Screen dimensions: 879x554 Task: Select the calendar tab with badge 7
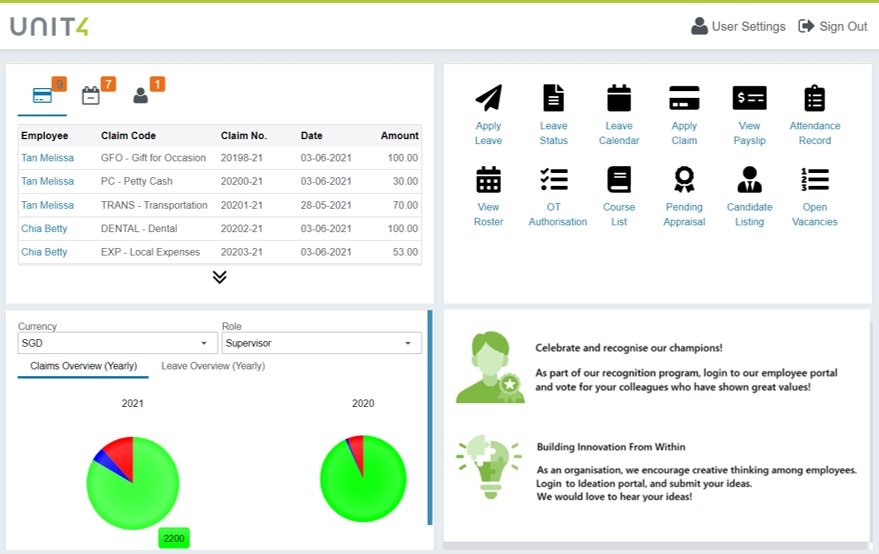point(91,95)
